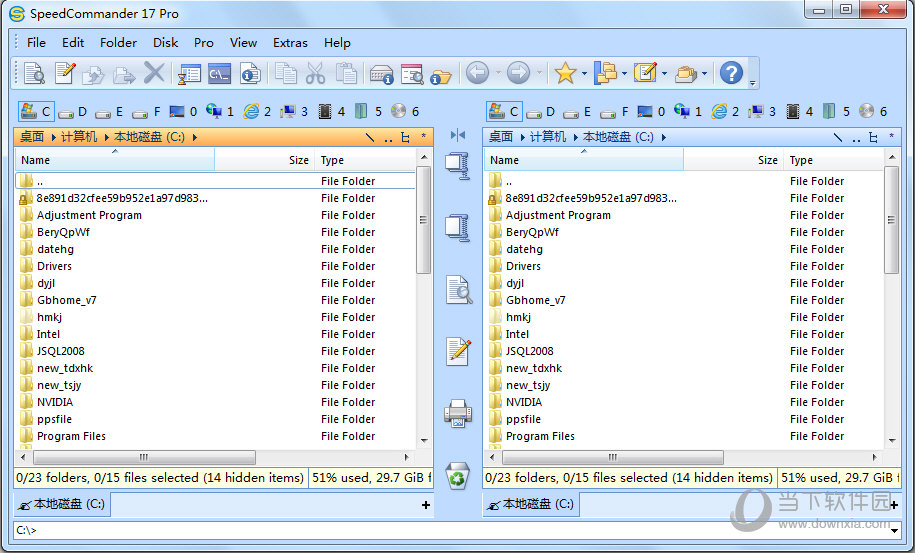Open the File menu
The height and width of the screenshot is (553, 915).
36,43
